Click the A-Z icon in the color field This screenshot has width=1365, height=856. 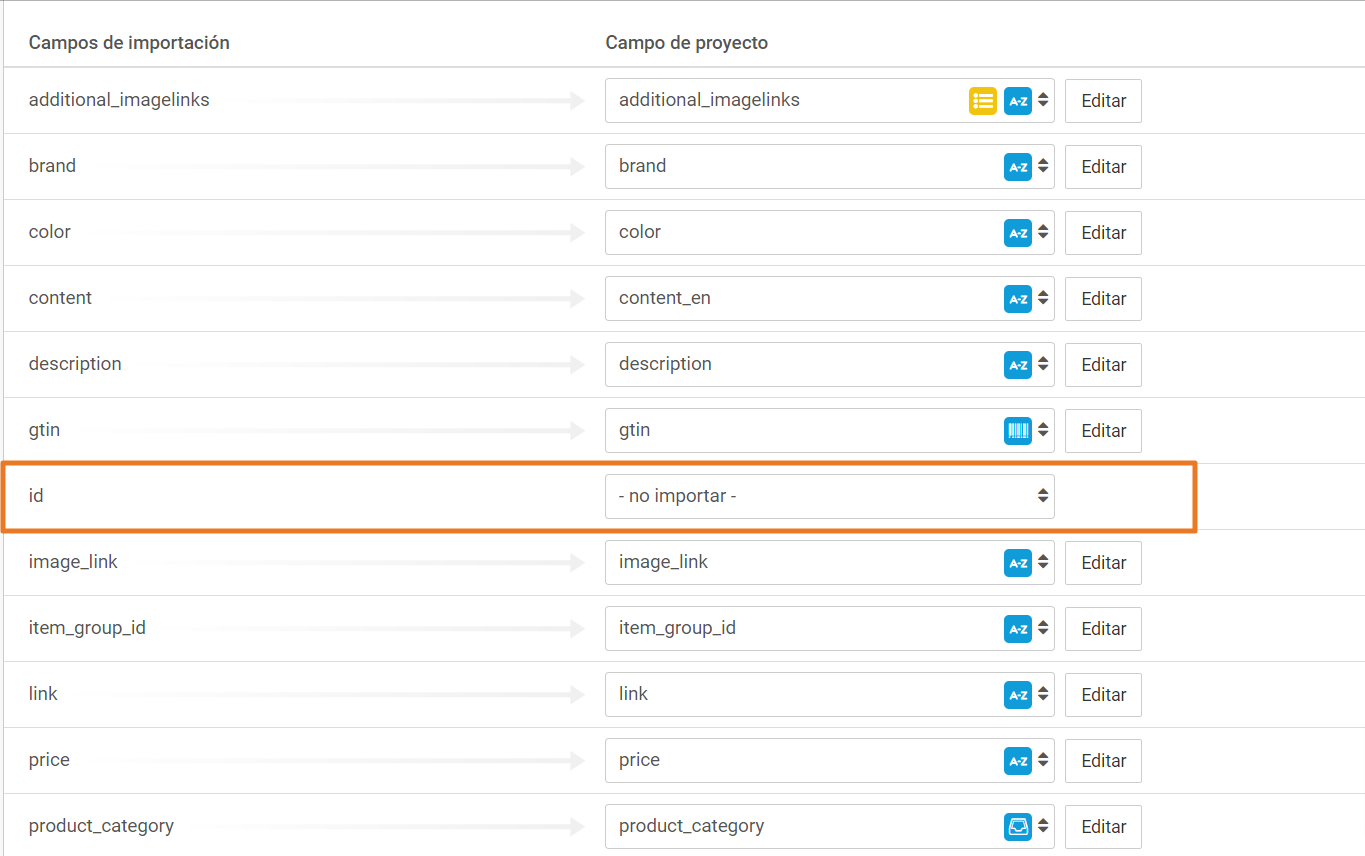pyautogui.click(x=1018, y=233)
